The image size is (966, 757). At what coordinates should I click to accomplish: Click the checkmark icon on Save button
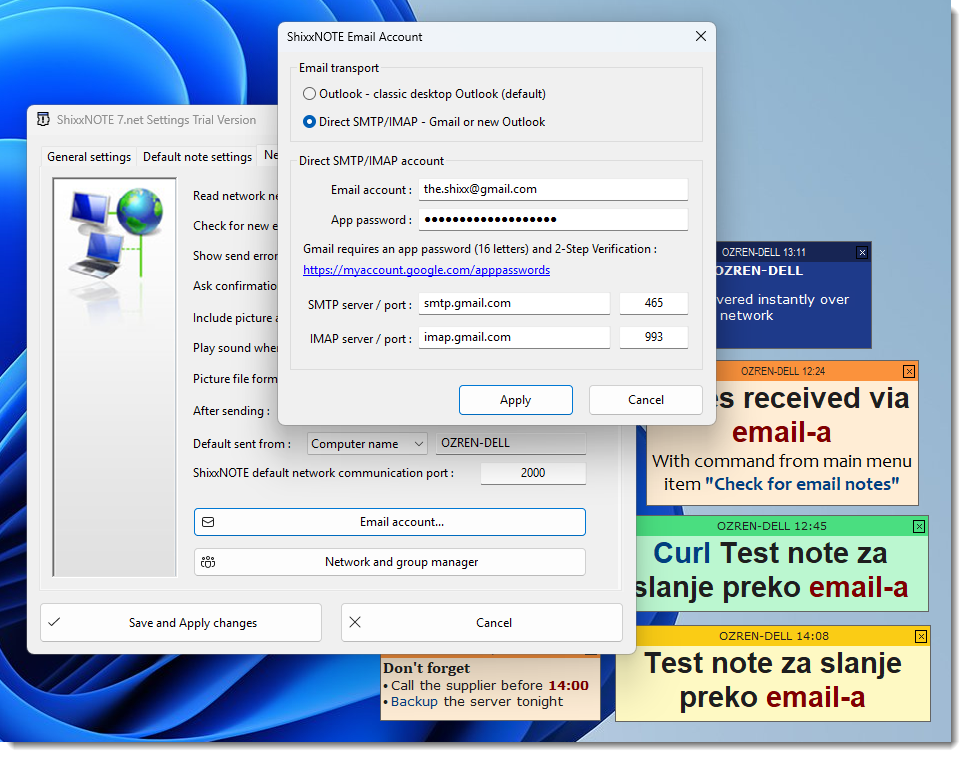(x=54, y=622)
